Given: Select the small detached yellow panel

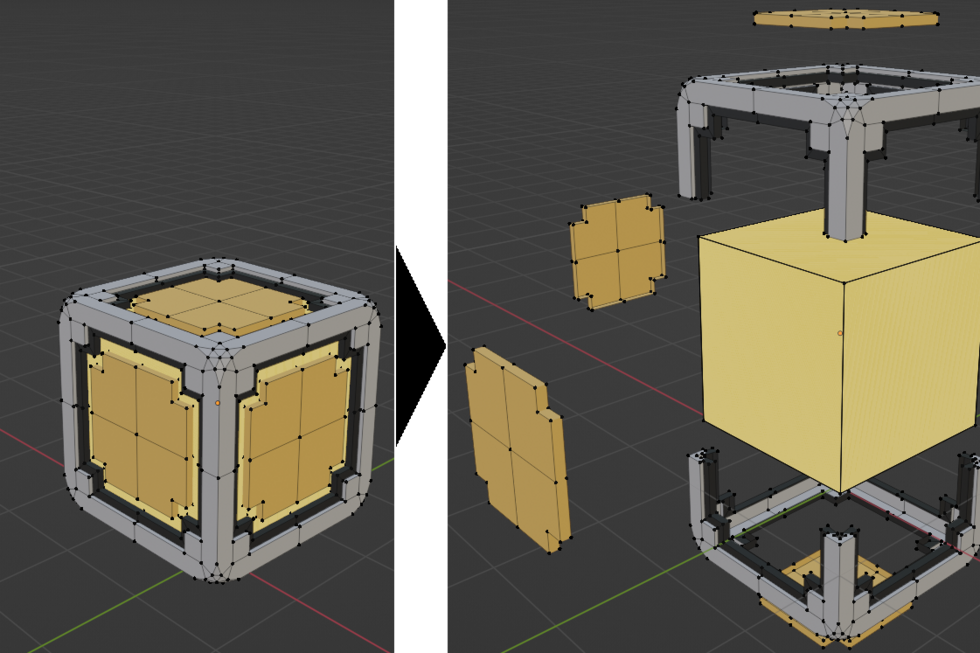Looking at the screenshot, I should [x=617, y=250].
